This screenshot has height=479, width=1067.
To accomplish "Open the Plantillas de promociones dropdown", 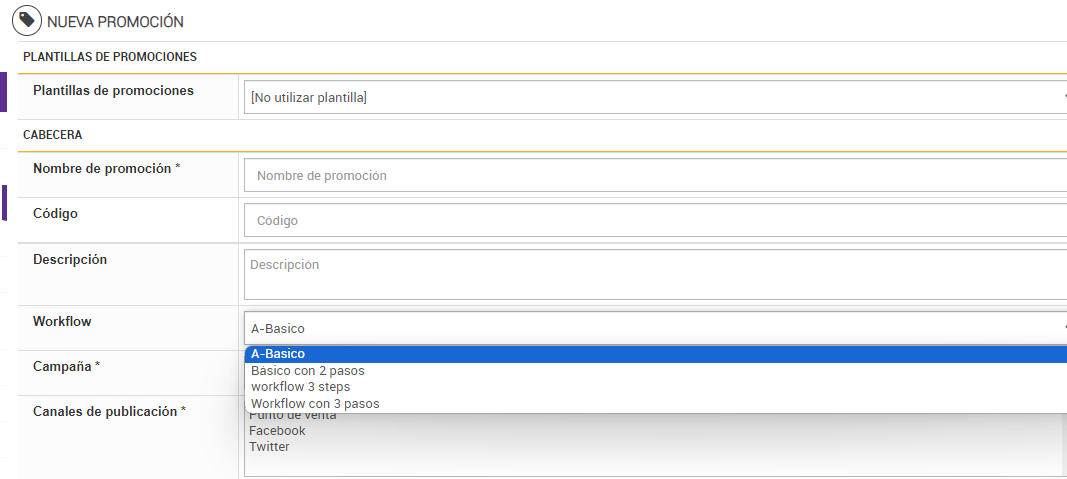I will click(x=655, y=97).
